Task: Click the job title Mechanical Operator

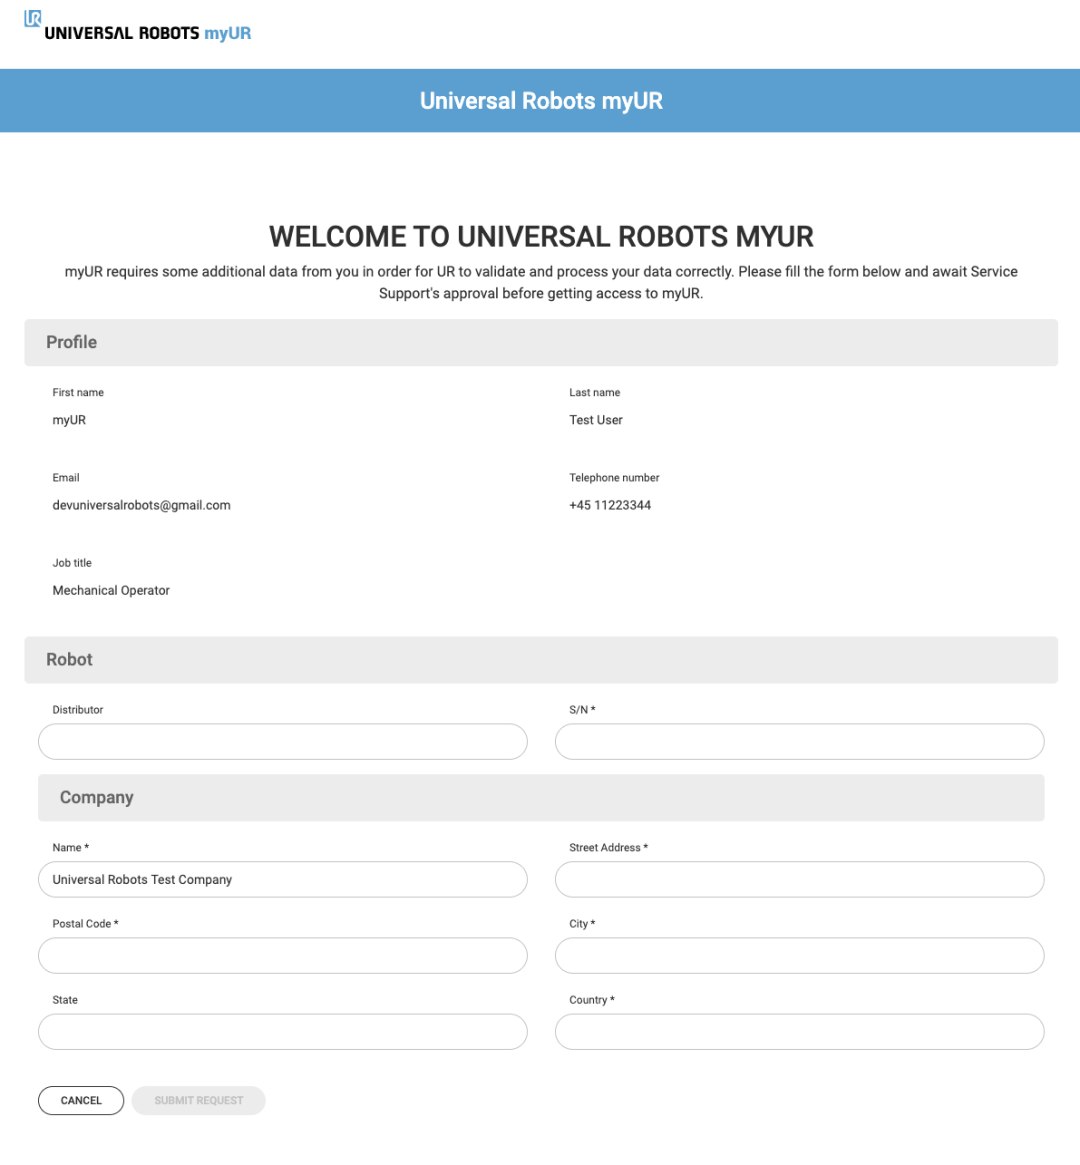Action: pos(111,591)
